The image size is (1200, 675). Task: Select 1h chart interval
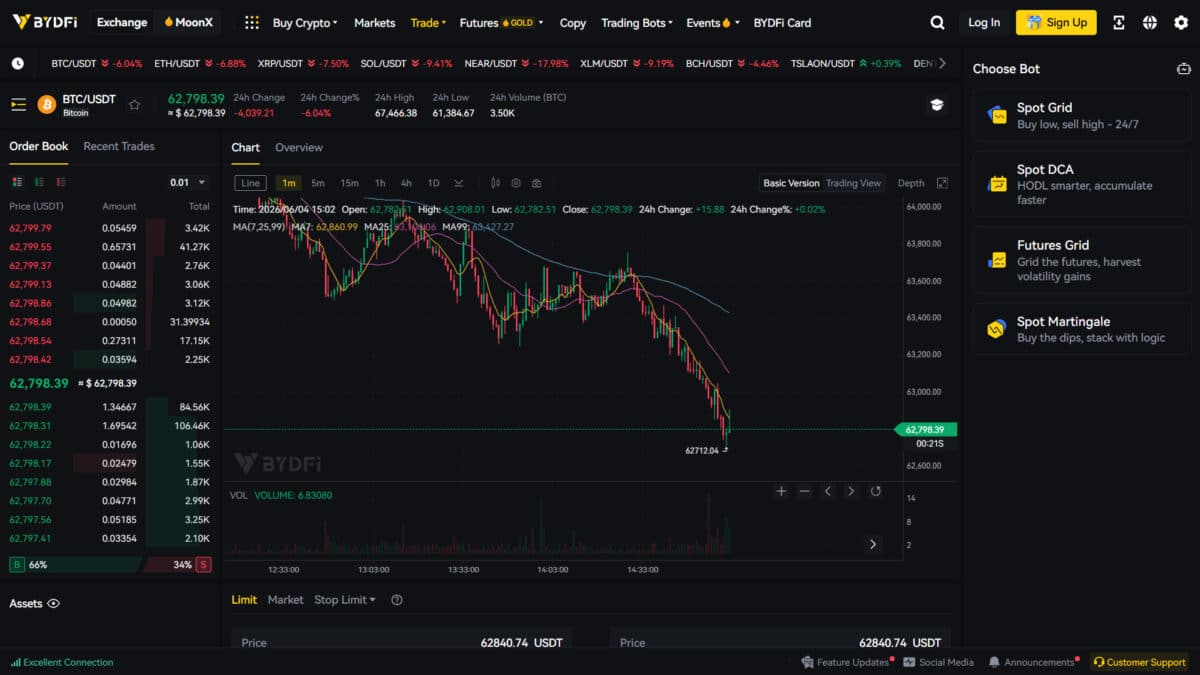(380, 183)
